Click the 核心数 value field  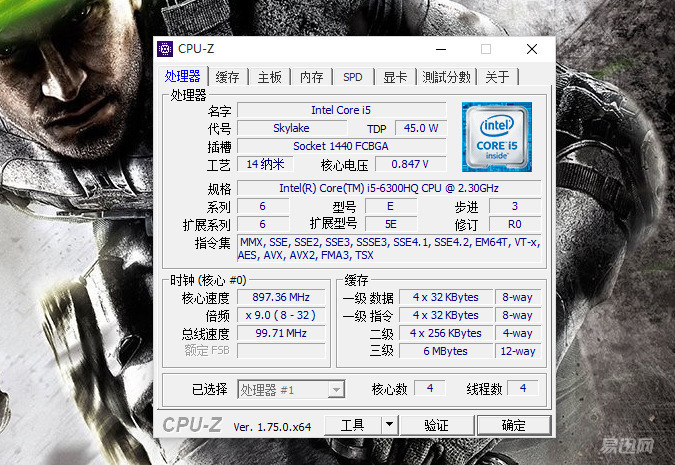(x=430, y=388)
